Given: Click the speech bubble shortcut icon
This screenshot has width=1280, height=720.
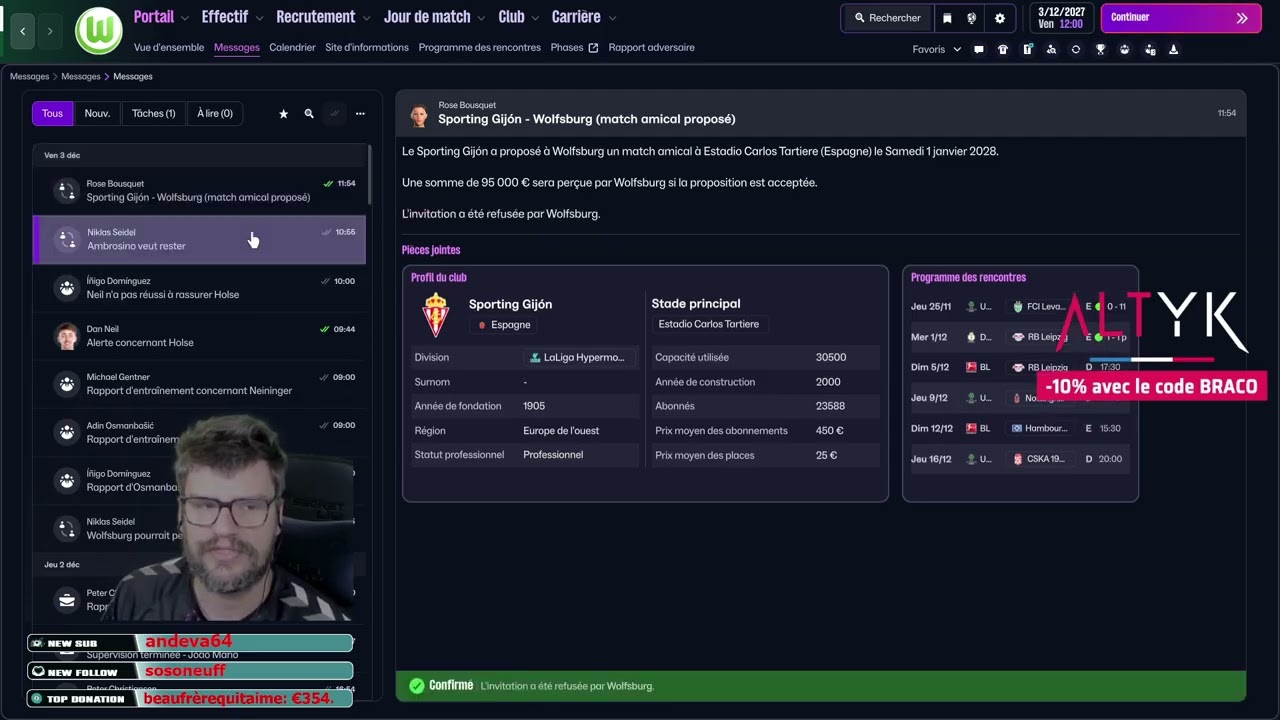Looking at the screenshot, I should (x=979, y=49).
